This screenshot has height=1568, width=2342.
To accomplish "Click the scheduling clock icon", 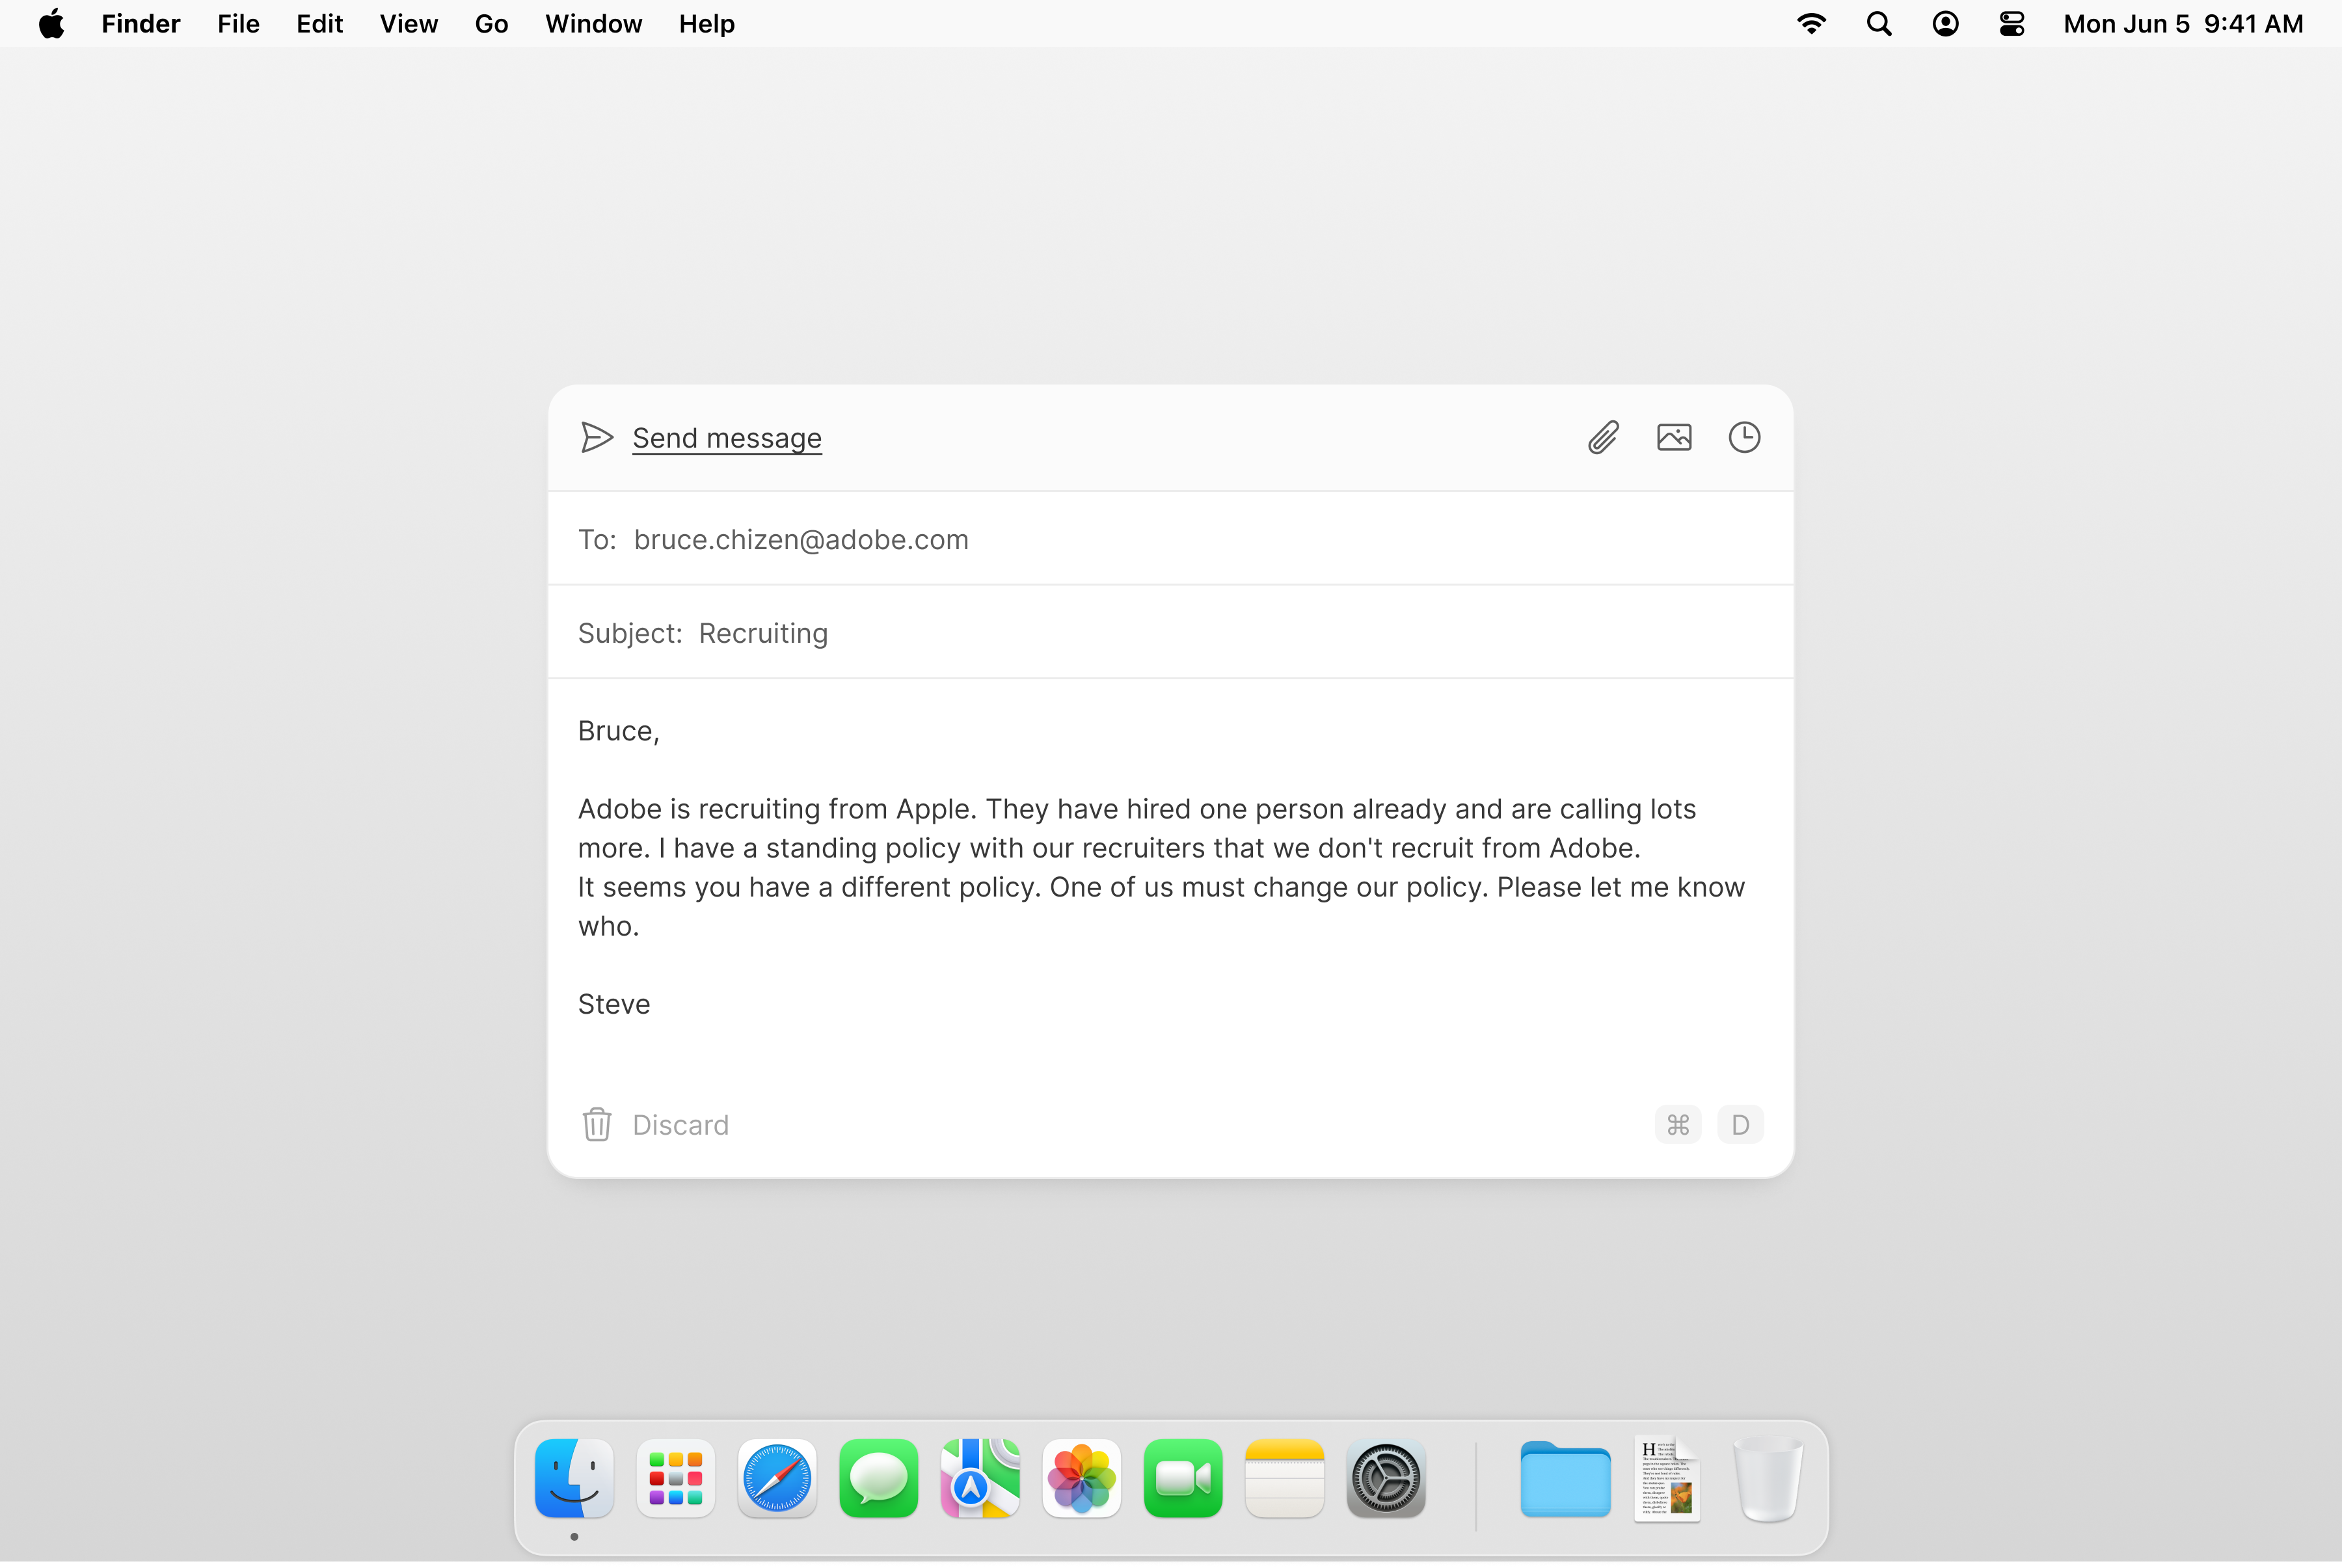I will (x=1745, y=437).
